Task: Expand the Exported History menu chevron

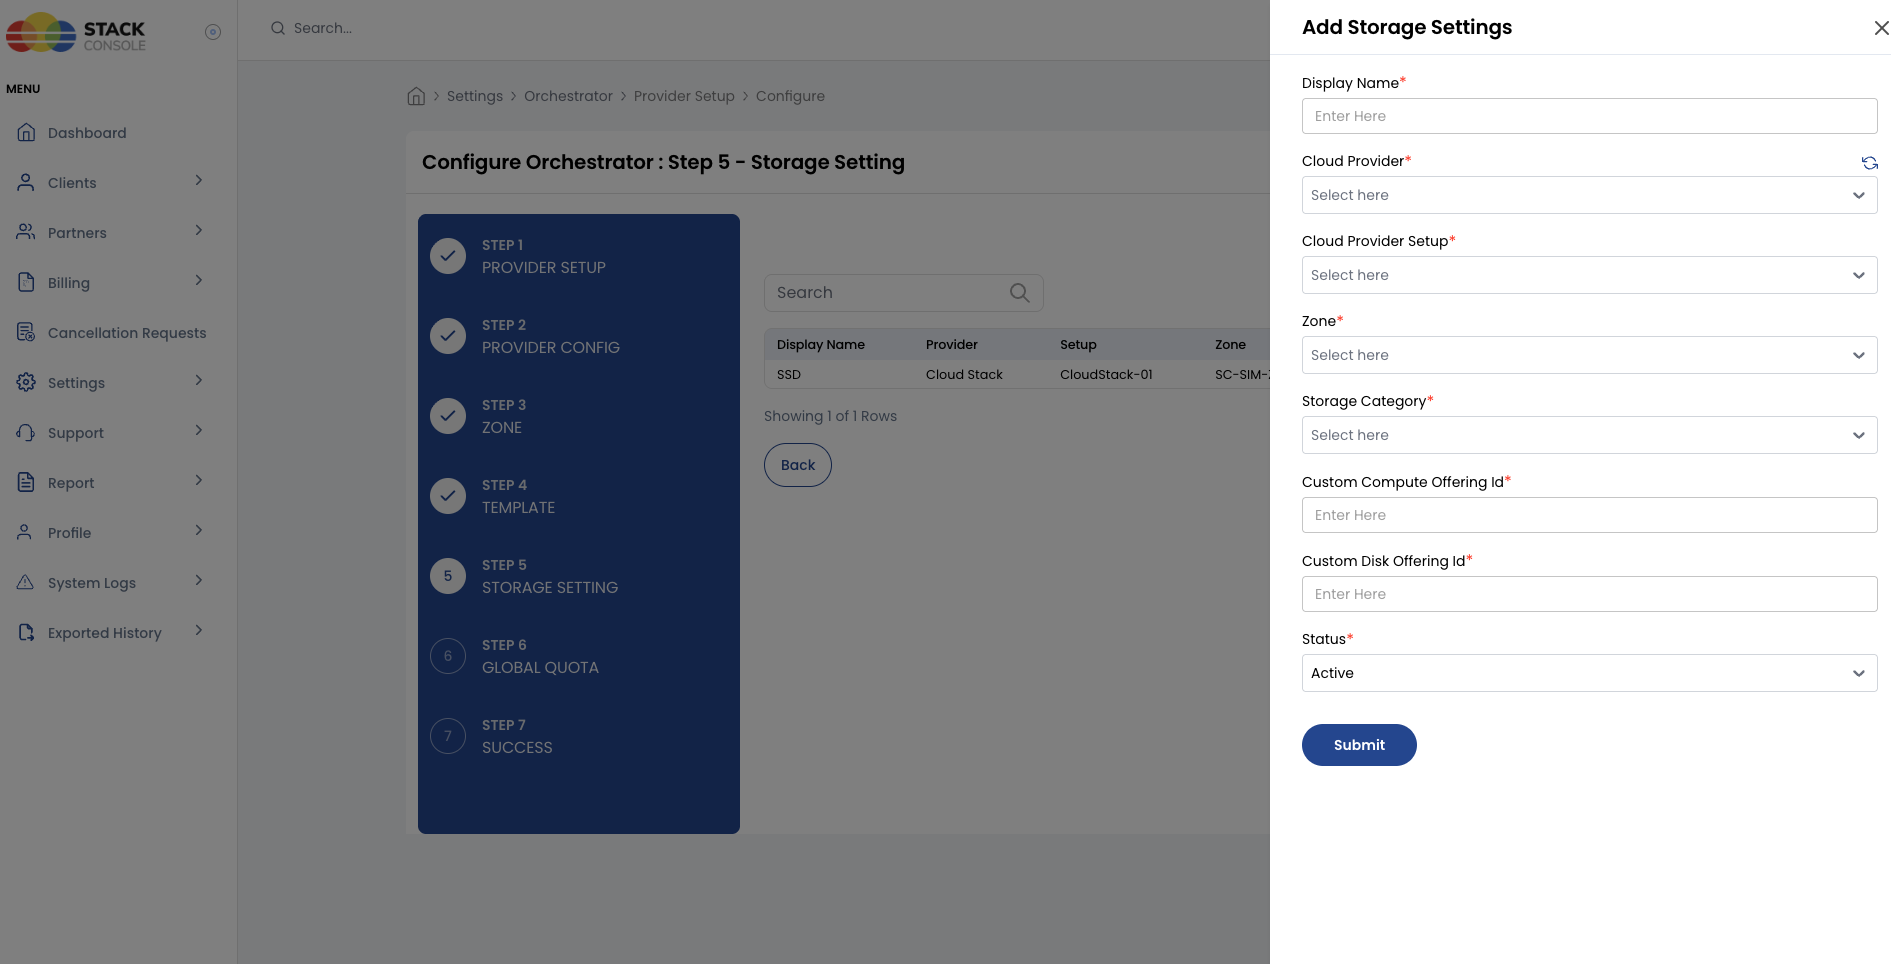Action: pyautogui.click(x=199, y=631)
